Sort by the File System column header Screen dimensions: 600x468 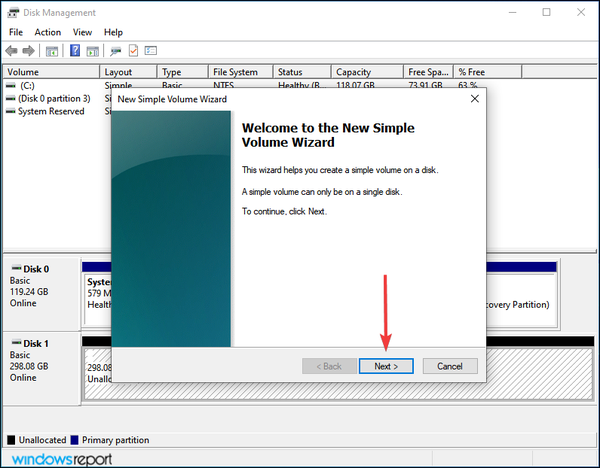pos(241,72)
